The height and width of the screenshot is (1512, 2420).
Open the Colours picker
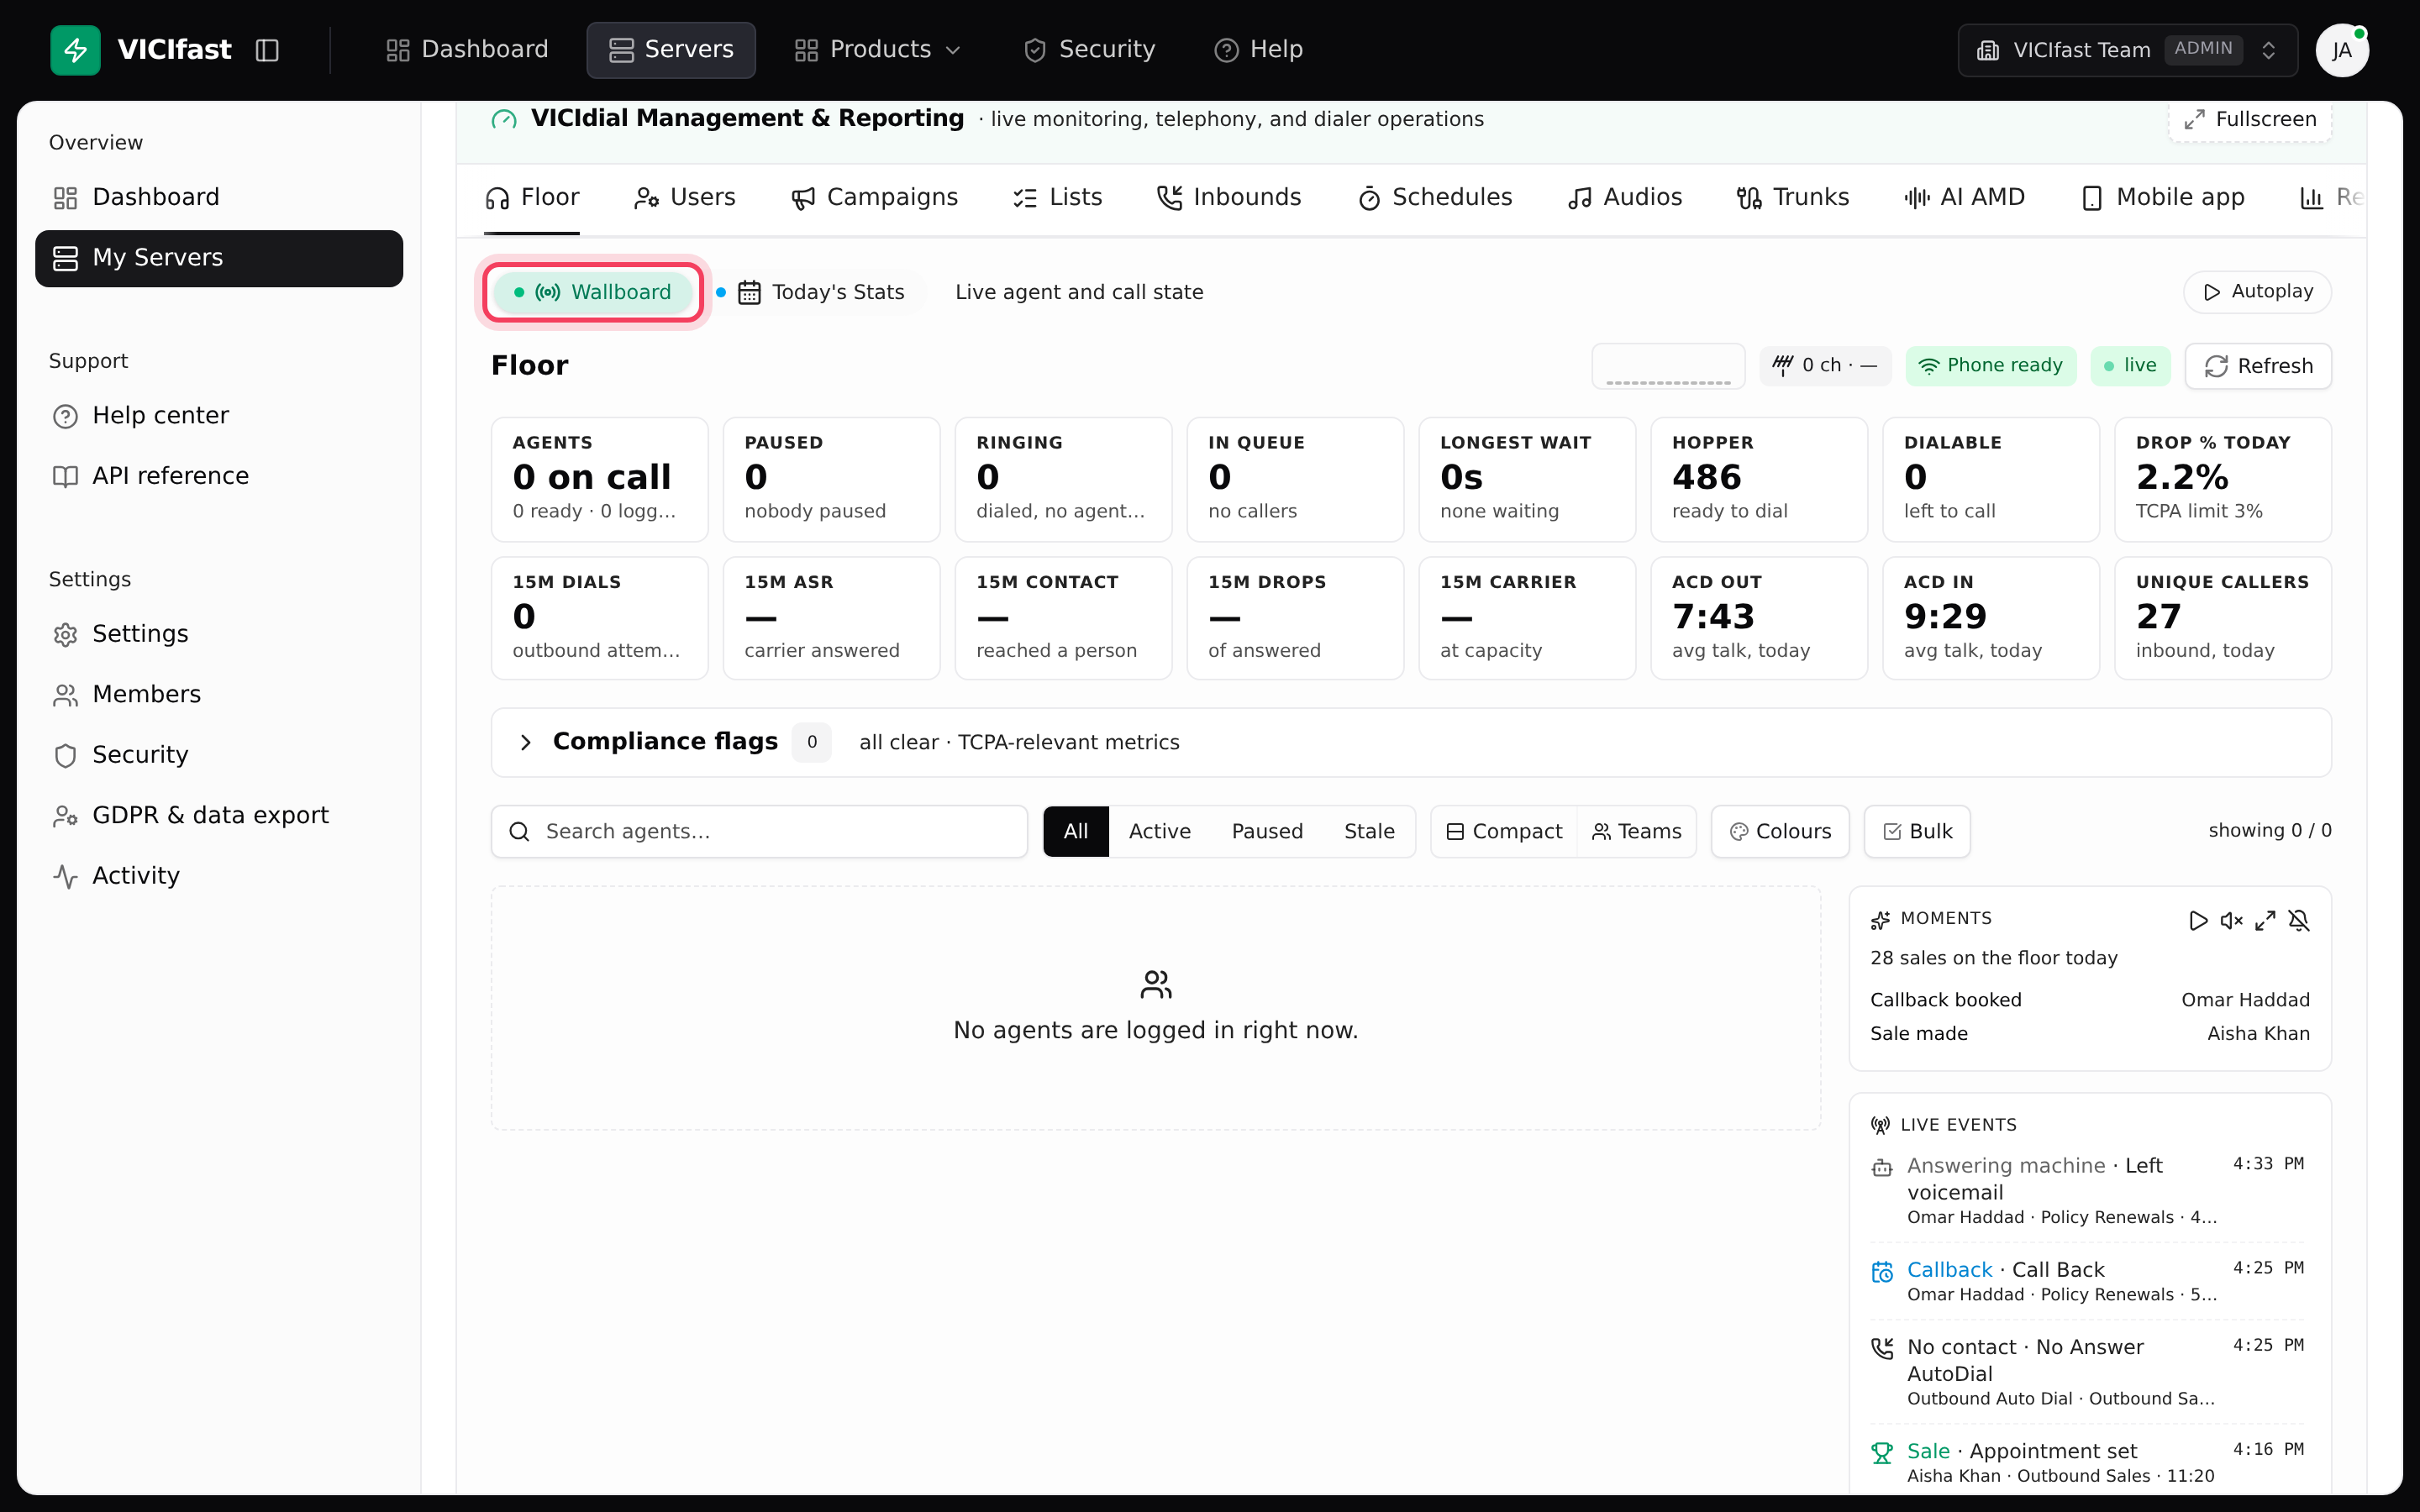tap(1780, 832)
